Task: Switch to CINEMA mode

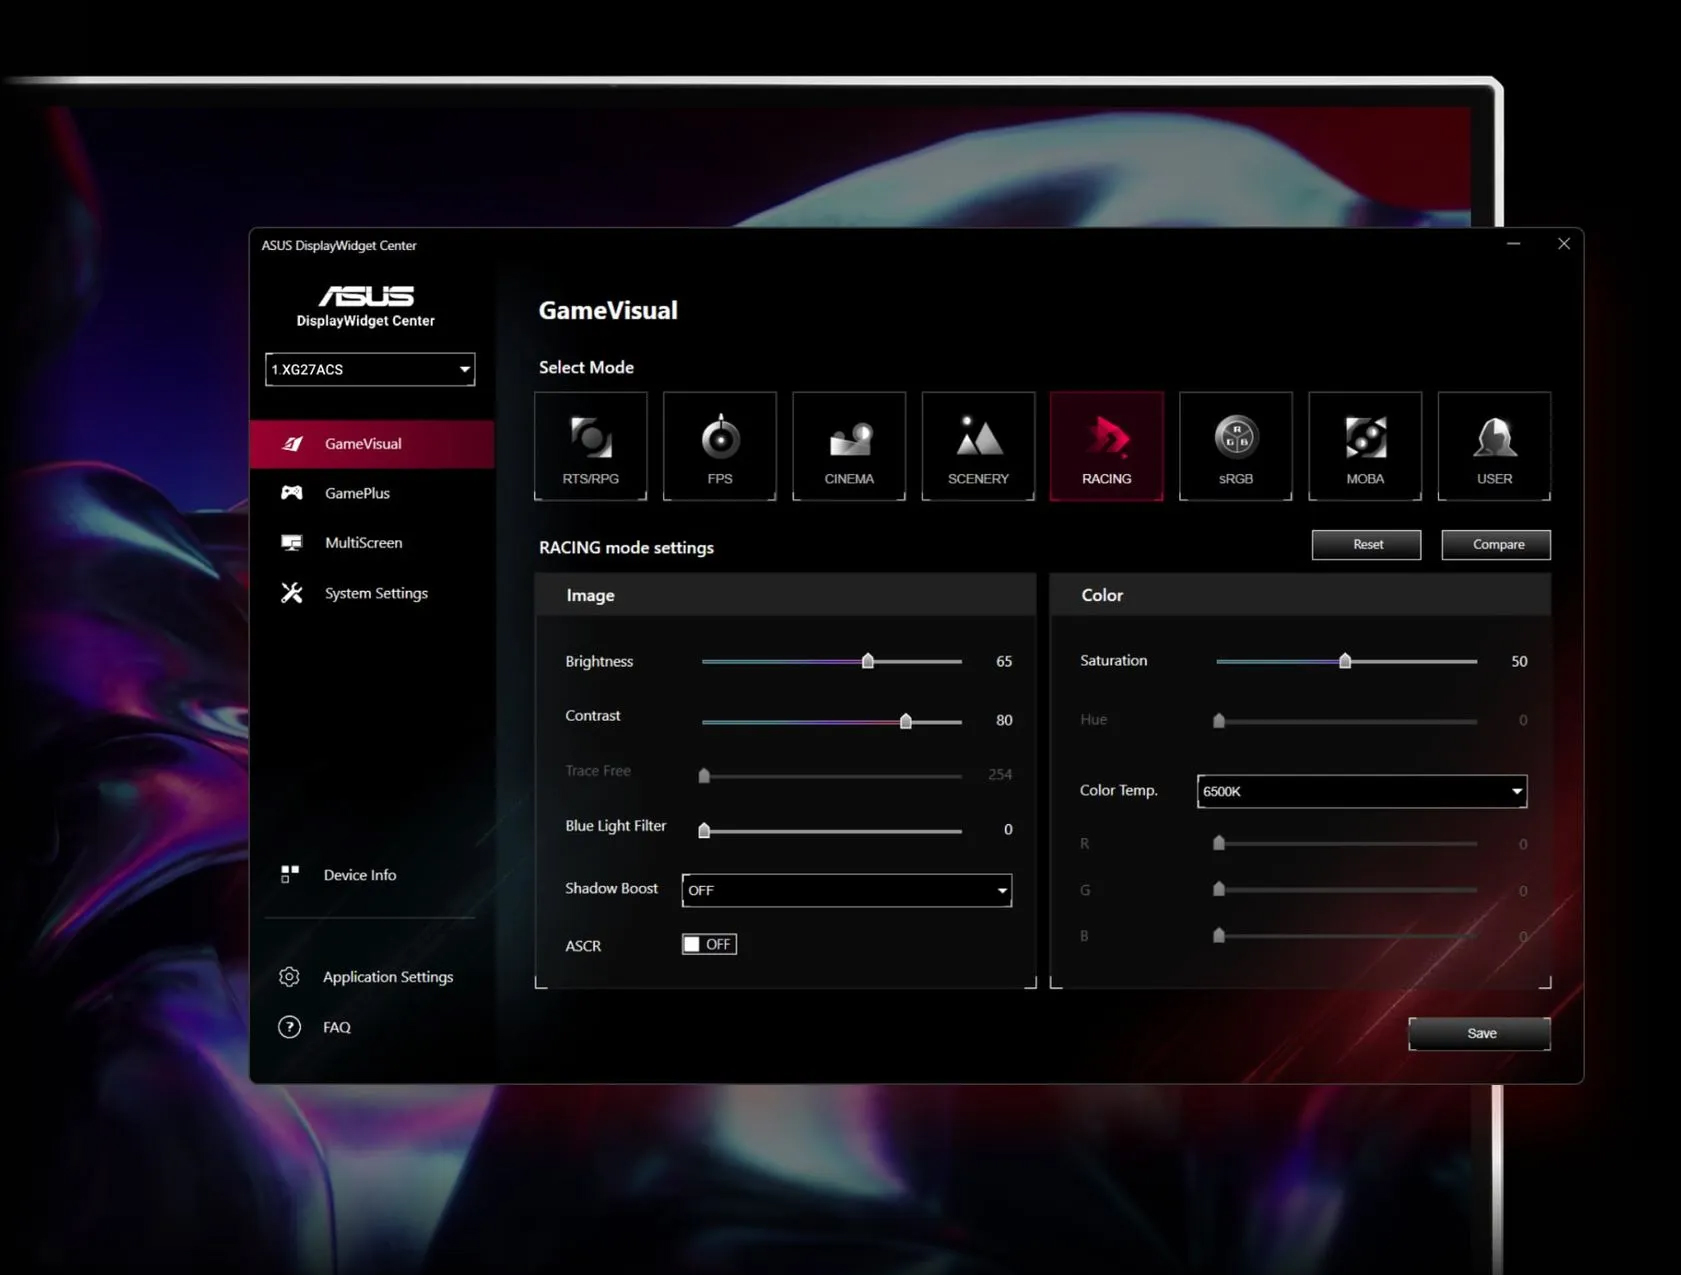Action: click(848, 447)
